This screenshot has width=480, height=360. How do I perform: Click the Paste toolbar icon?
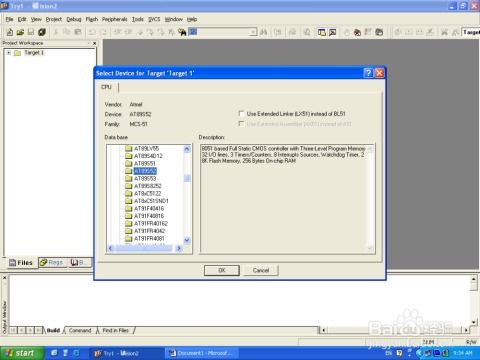pos(78,32)
